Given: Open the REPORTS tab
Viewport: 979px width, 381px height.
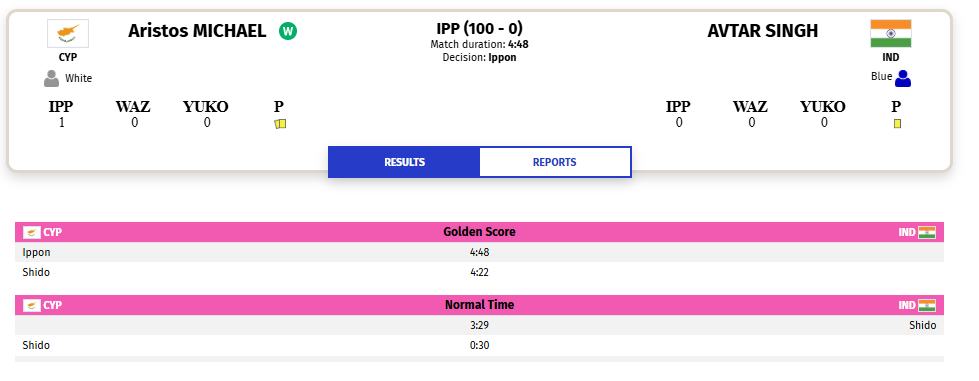Looking at the screenshot, I should click(x=554, y=162).
